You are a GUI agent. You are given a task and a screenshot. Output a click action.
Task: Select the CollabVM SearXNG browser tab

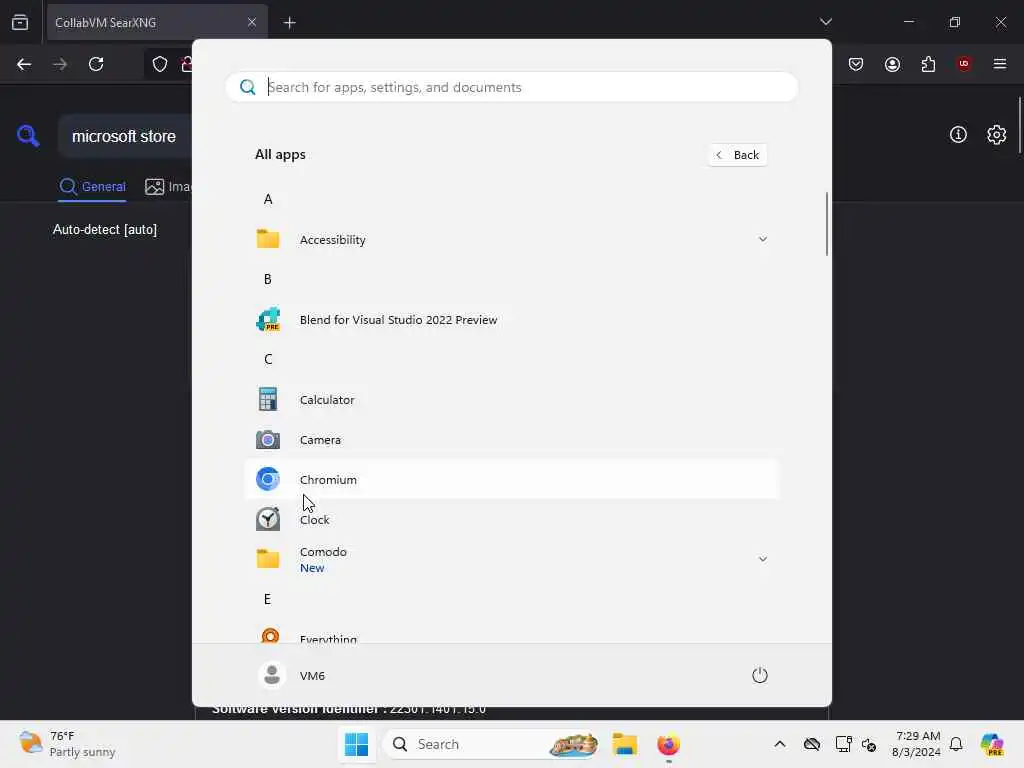pos(157,22)
